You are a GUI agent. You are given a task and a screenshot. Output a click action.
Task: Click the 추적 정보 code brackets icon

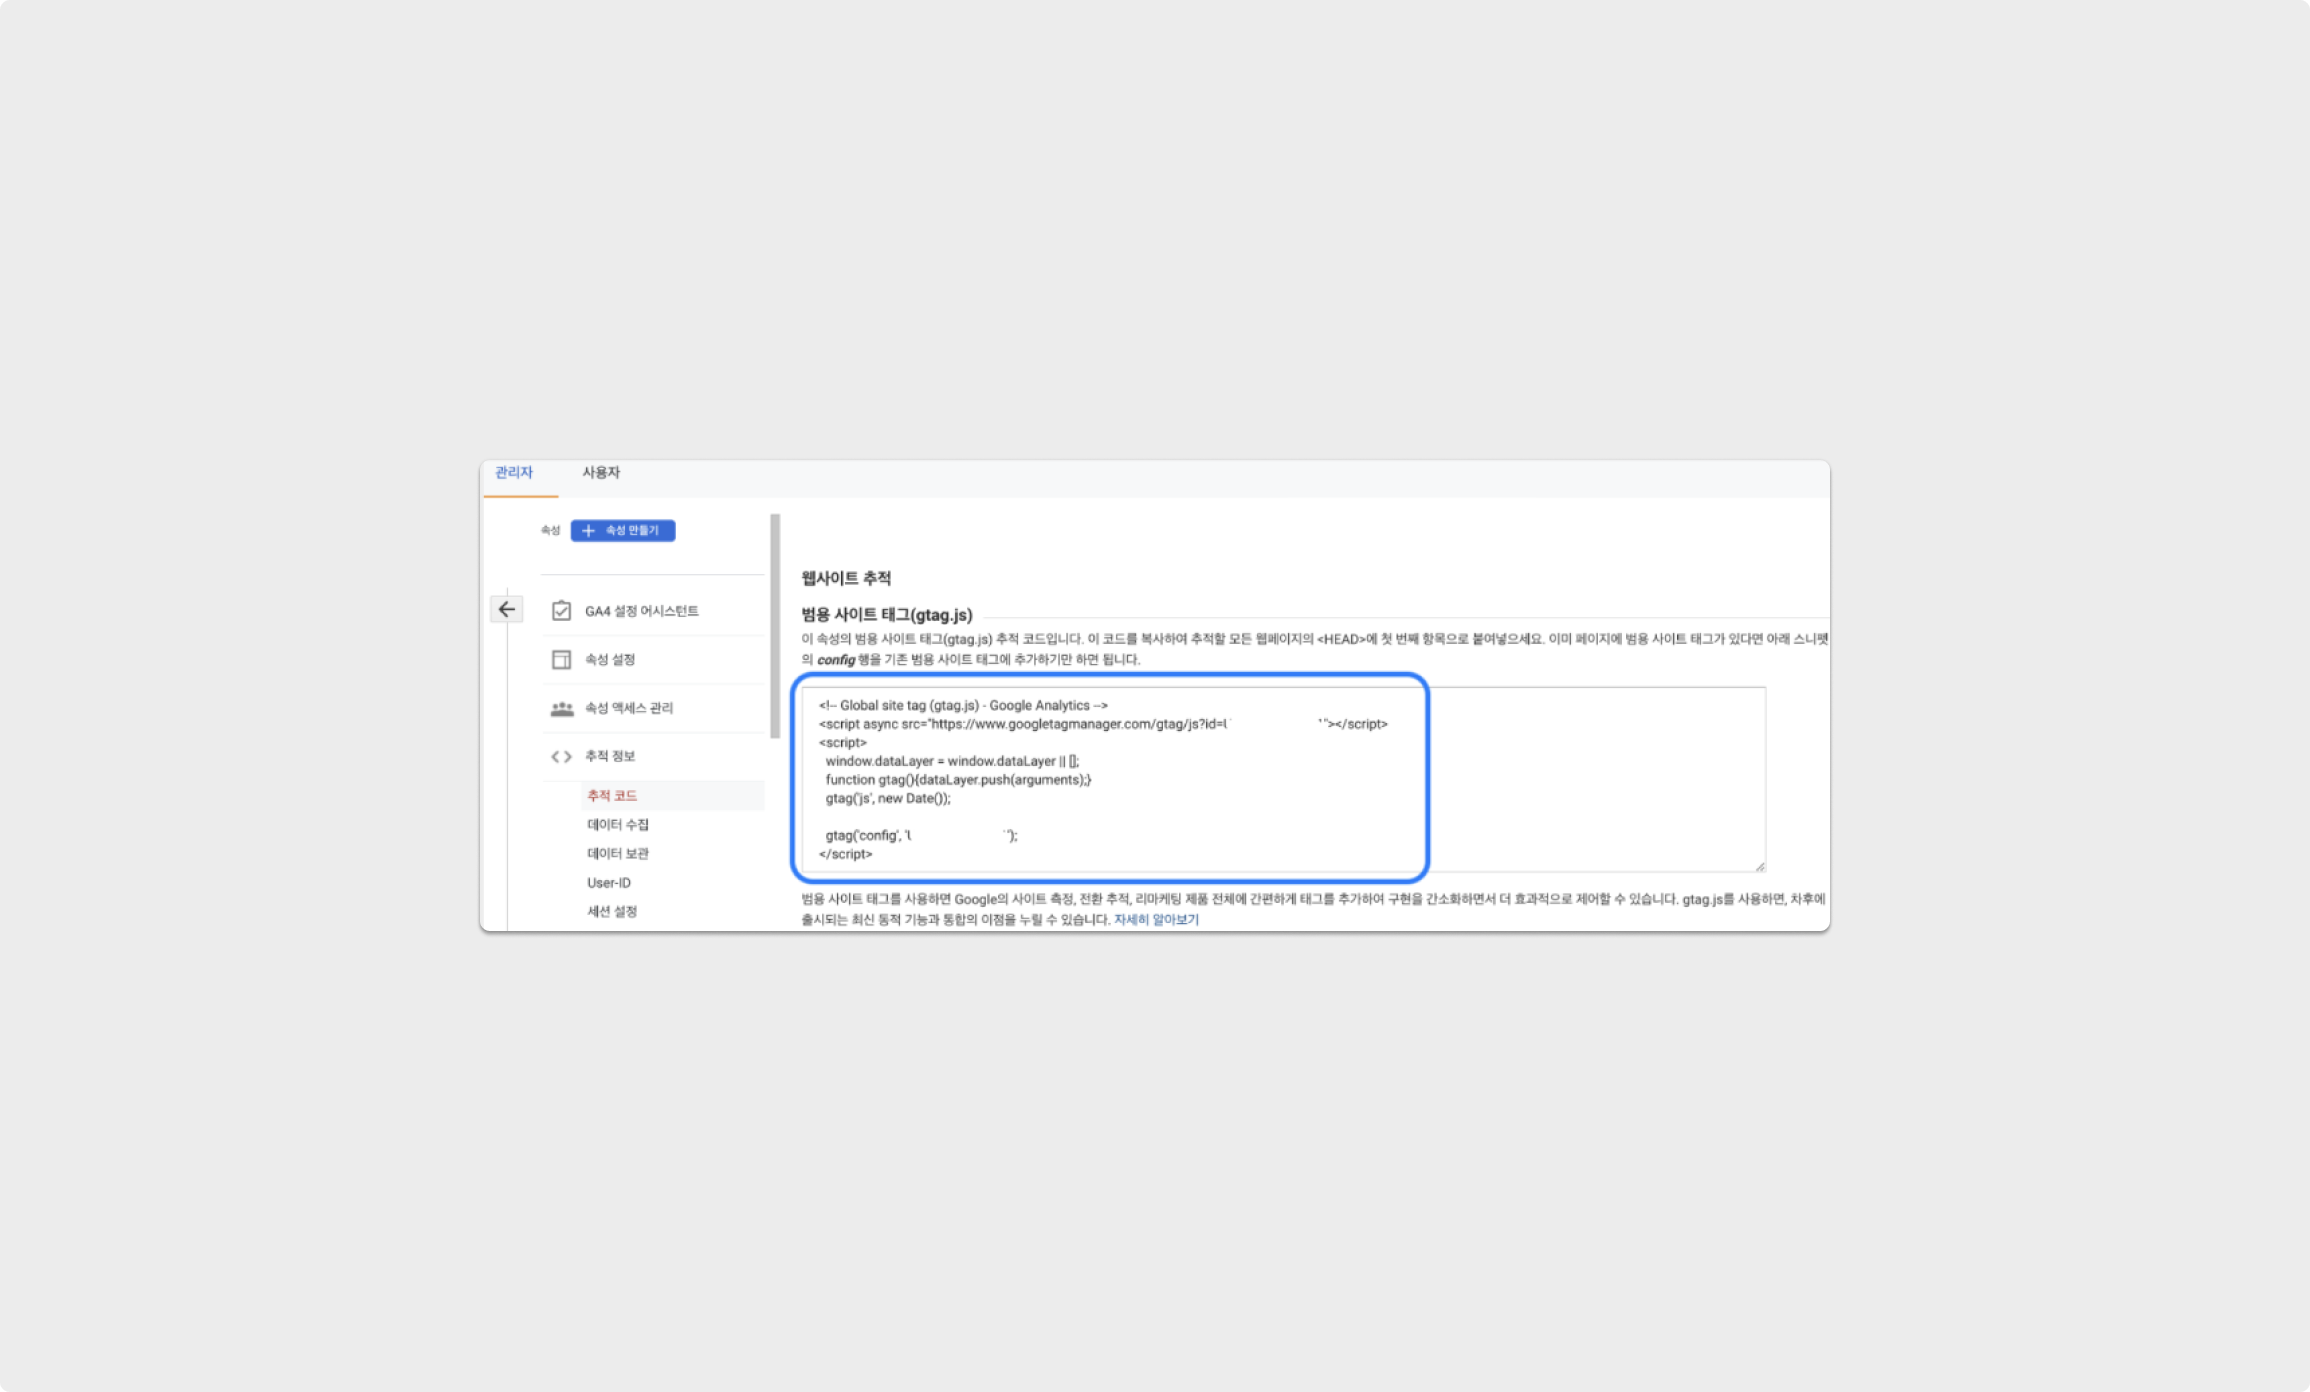click(x=561, y=757)
